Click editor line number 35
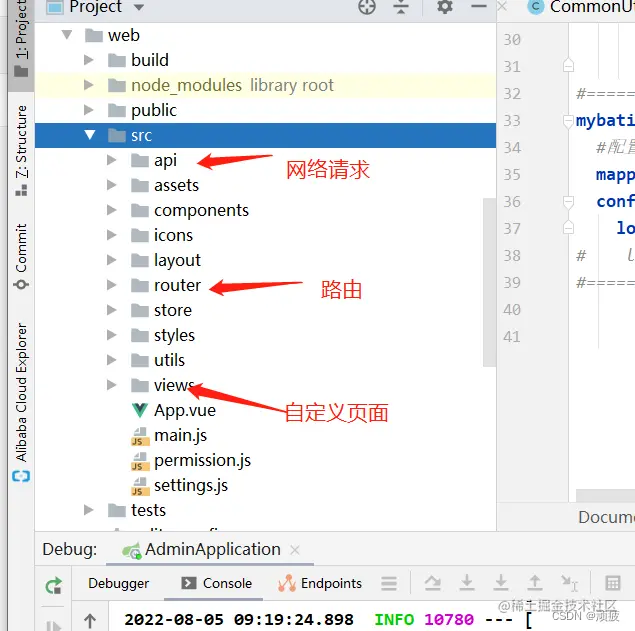 [x=512, y=175]
